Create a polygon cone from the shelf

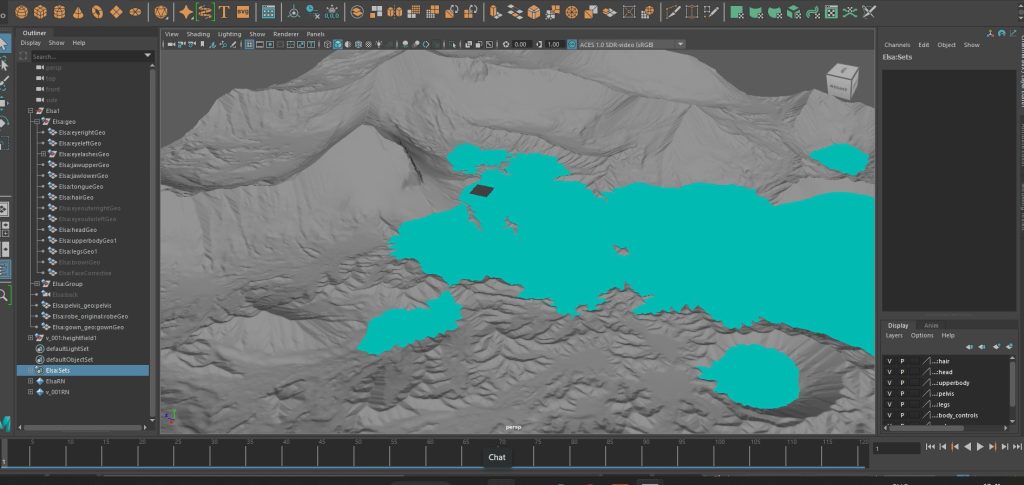click(78, 12)
